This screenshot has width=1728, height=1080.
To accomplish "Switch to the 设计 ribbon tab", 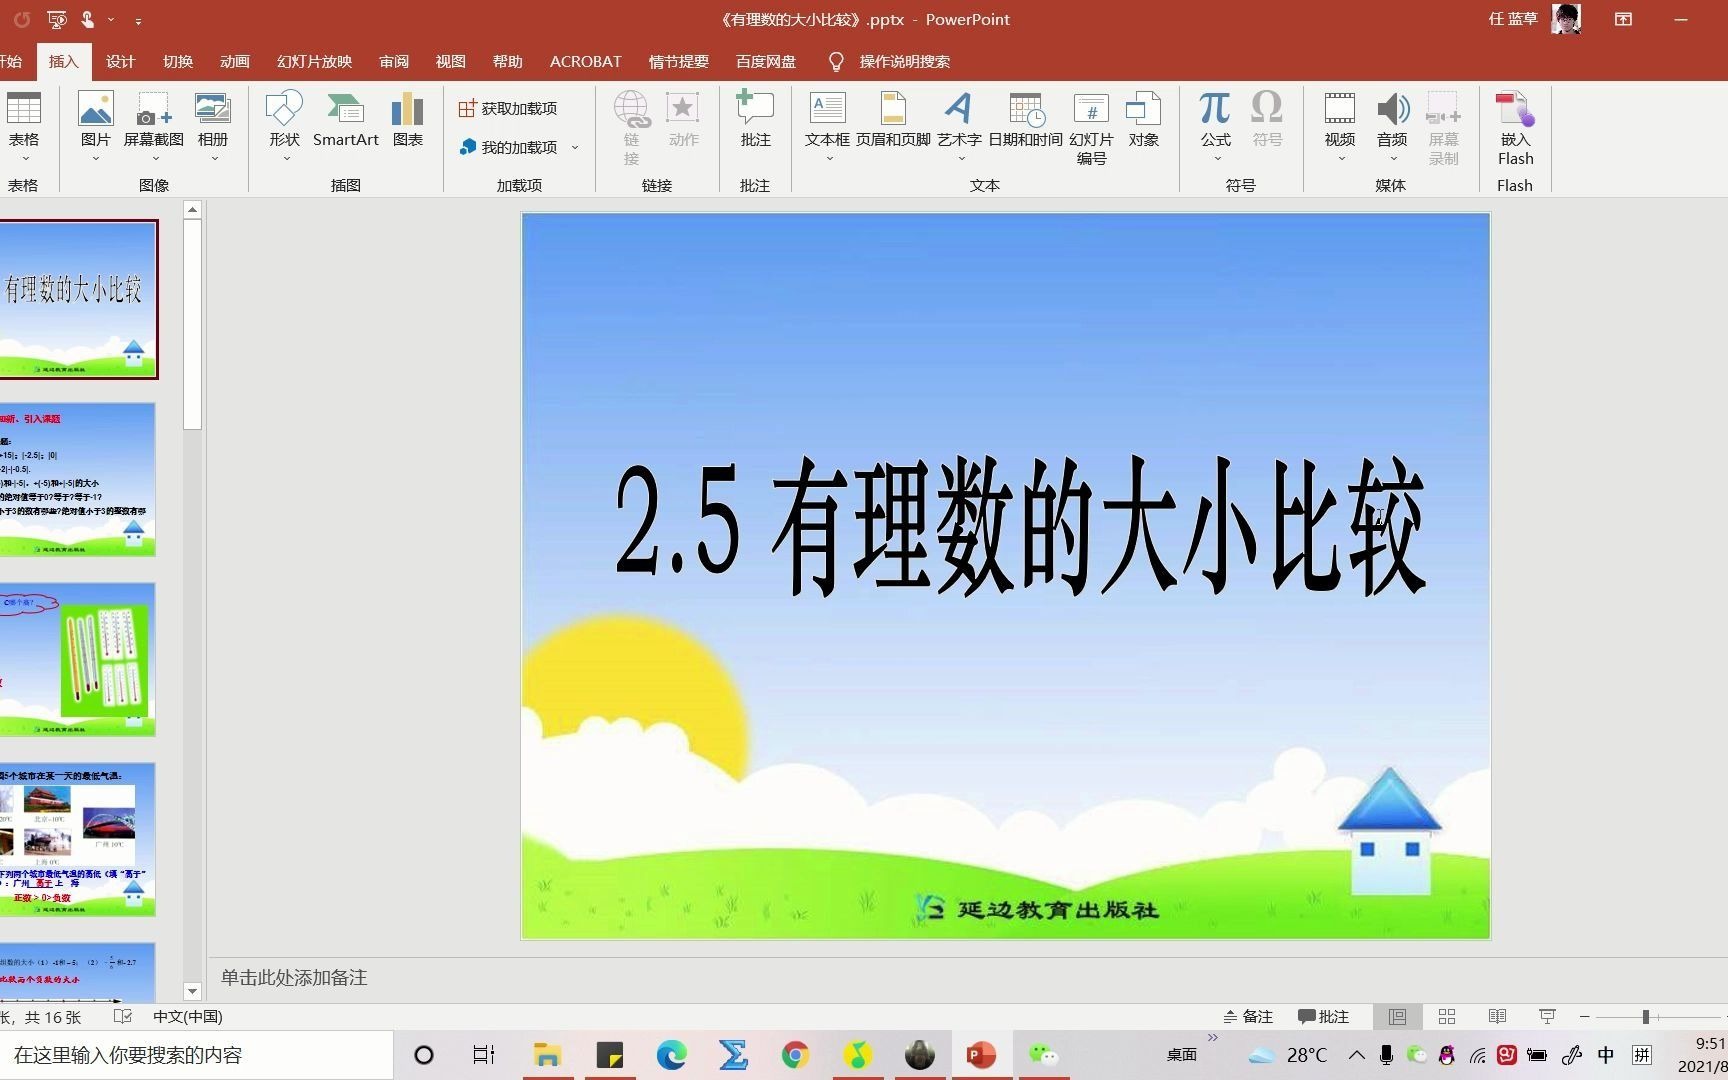I will coord(120,61).
